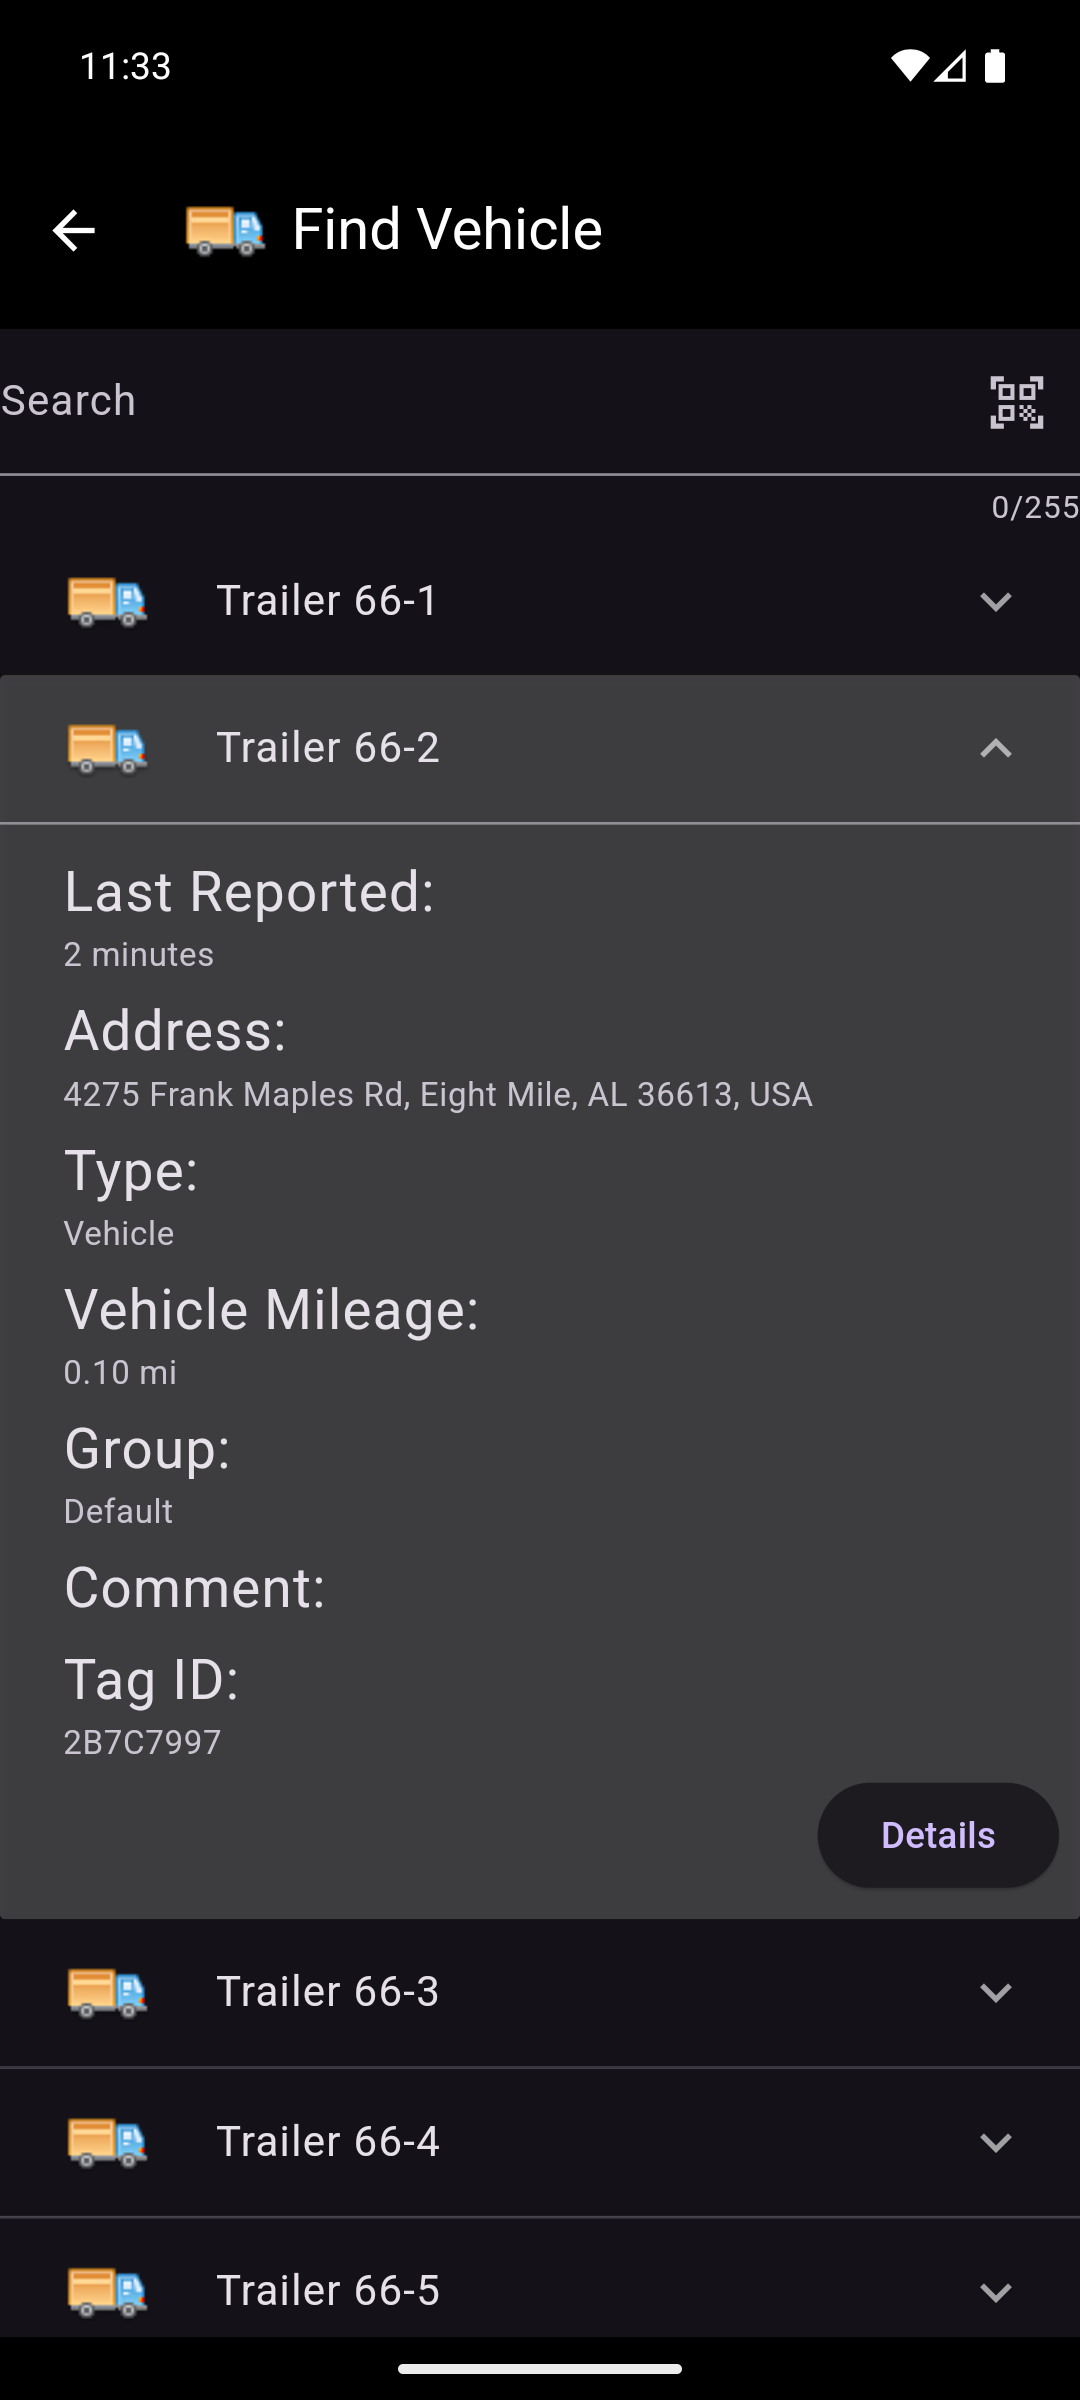Tap the Tag ID value 2B7C7997
This screenshot has width=1080, height=2400.
coord(142,1742)
